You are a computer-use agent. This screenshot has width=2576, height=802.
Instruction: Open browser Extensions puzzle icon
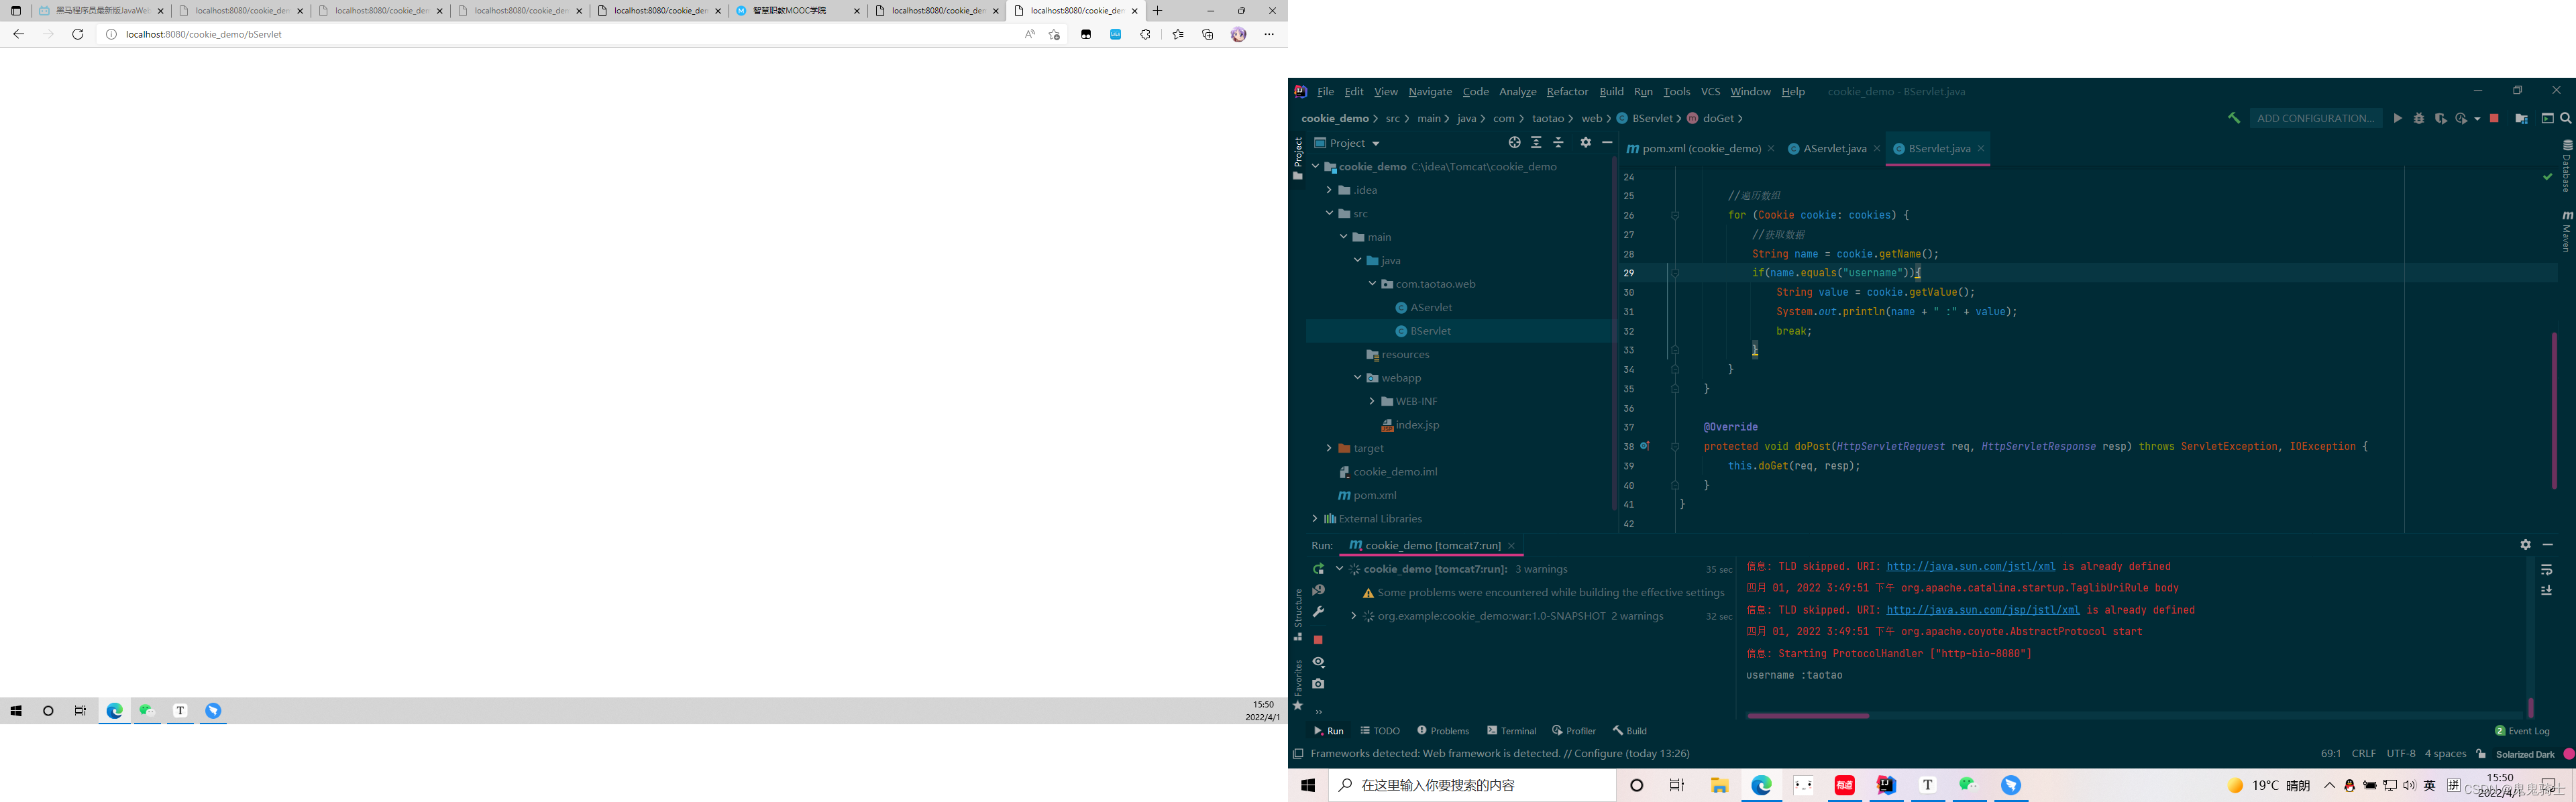point(1145,34)
